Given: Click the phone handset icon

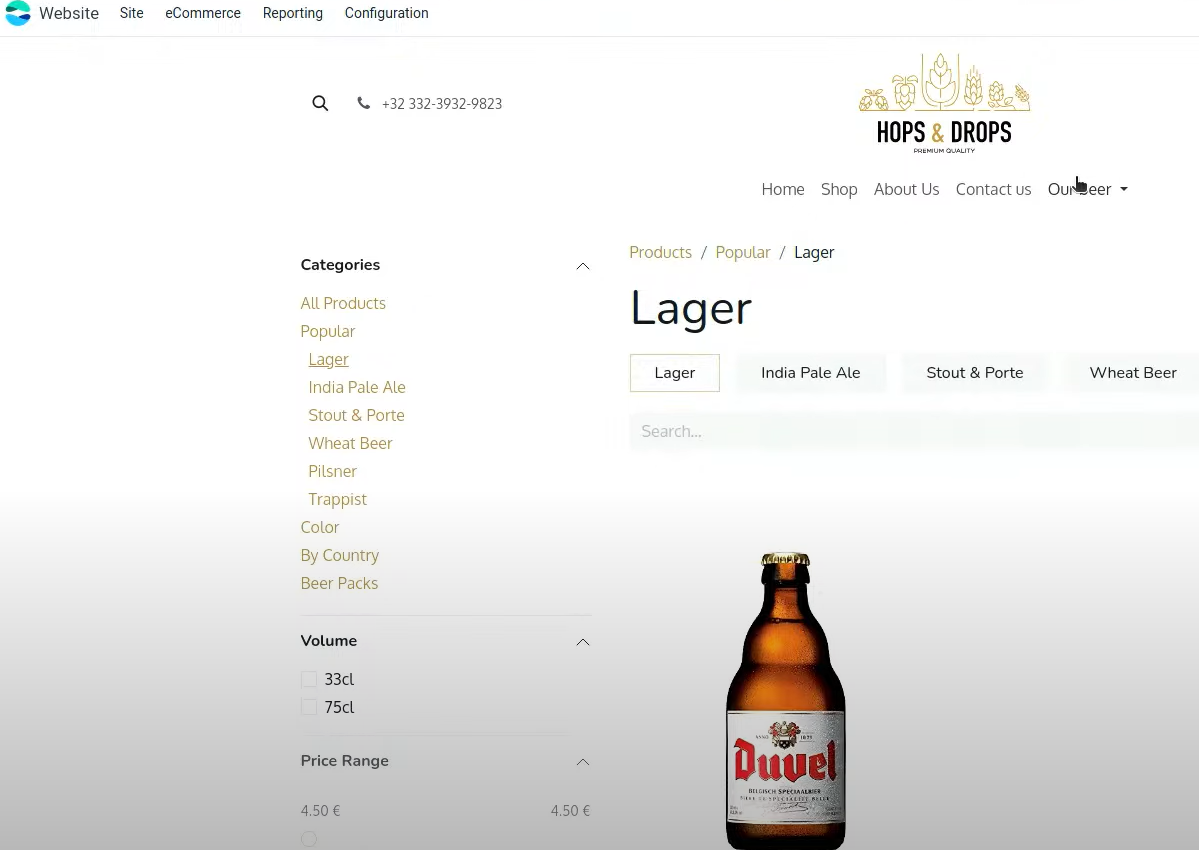Looking at the screenshot, I should pos(363,103).
